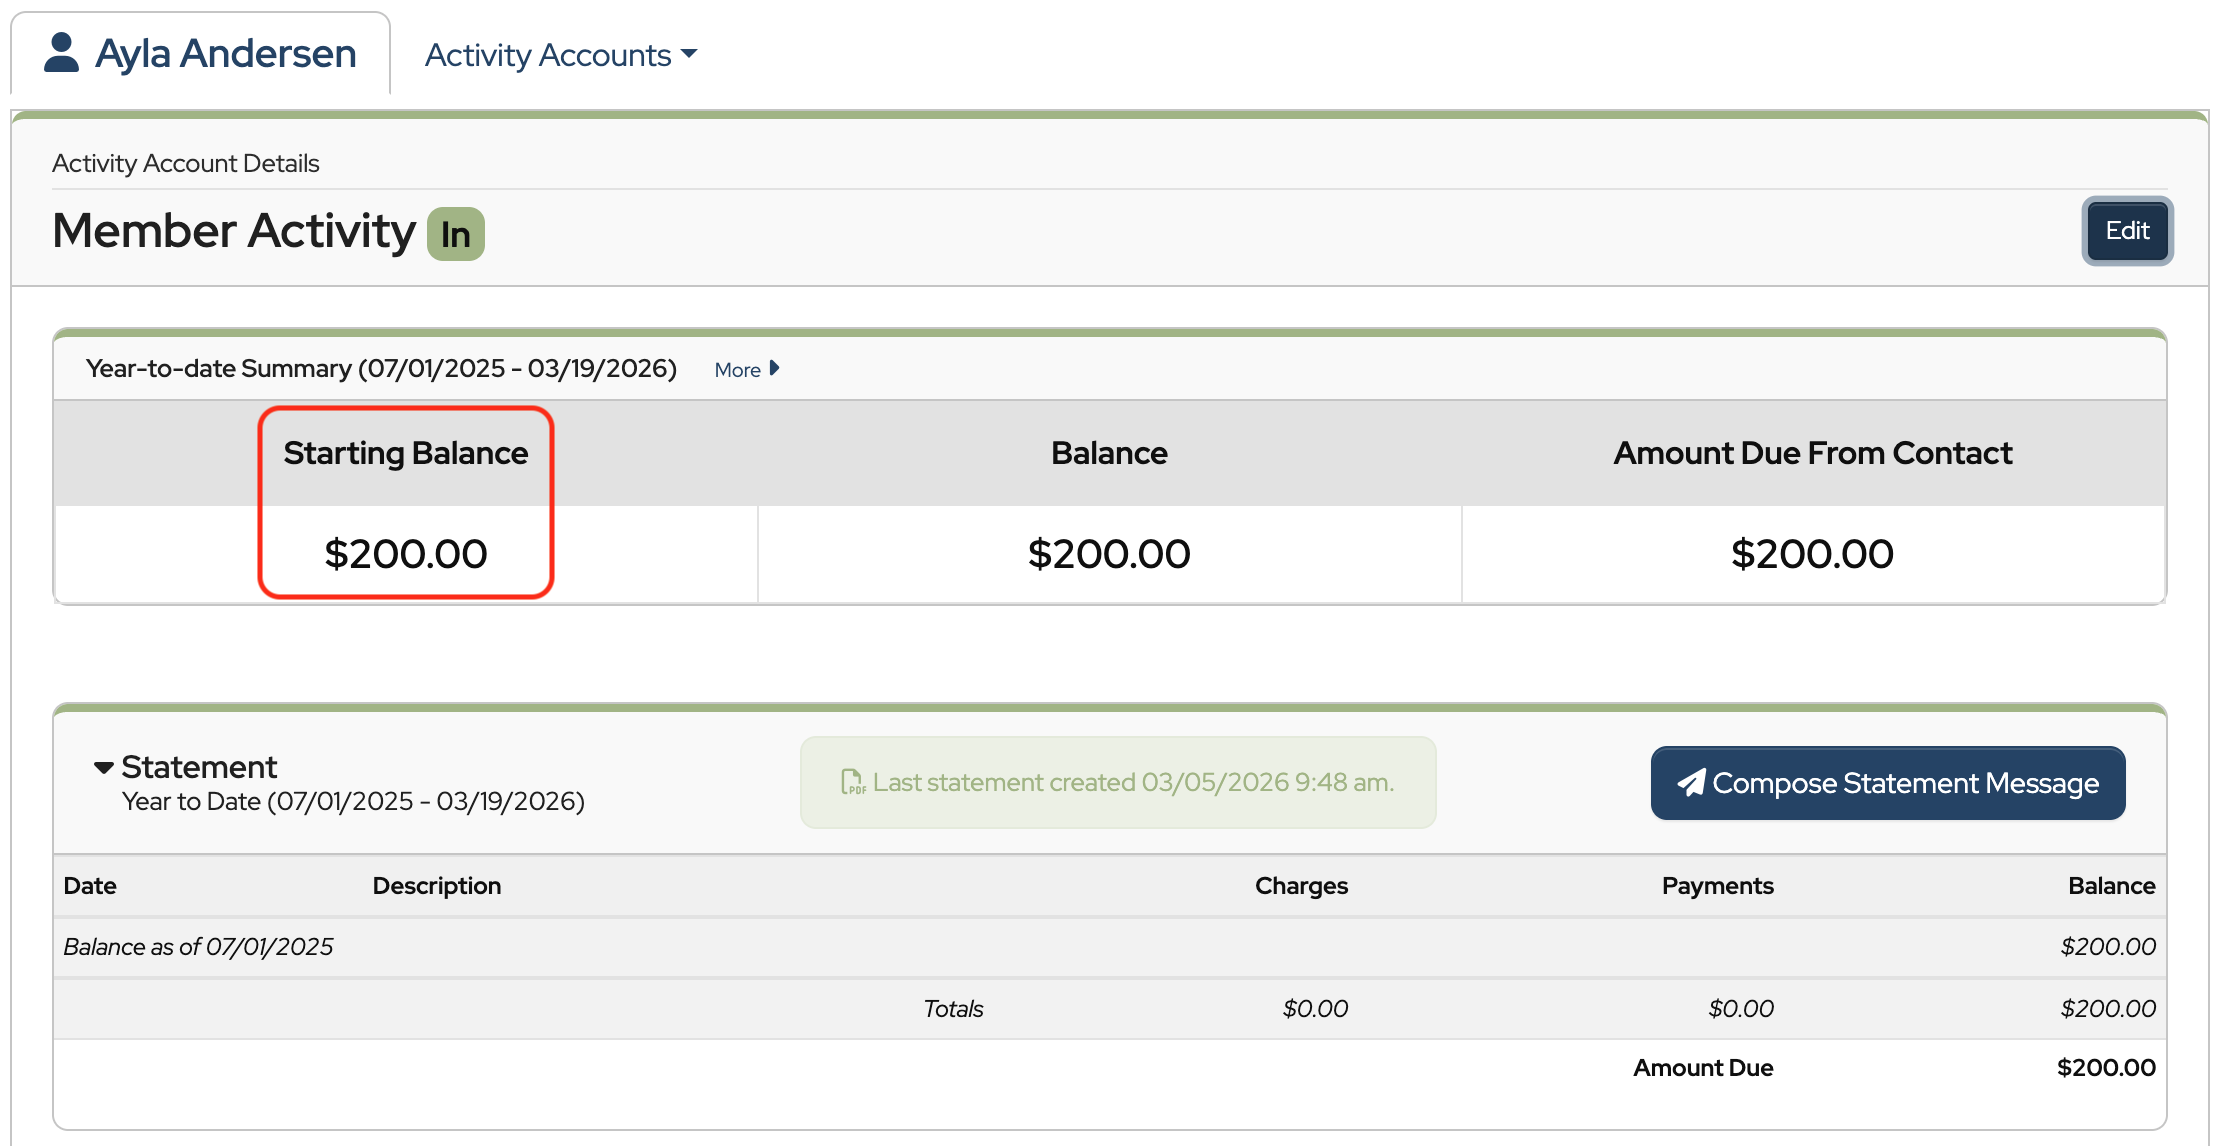Screen dimensions: 2224x1146
Task: Click the Balance as of 07/01/2025 row
Action: click(x=198, y=947)
